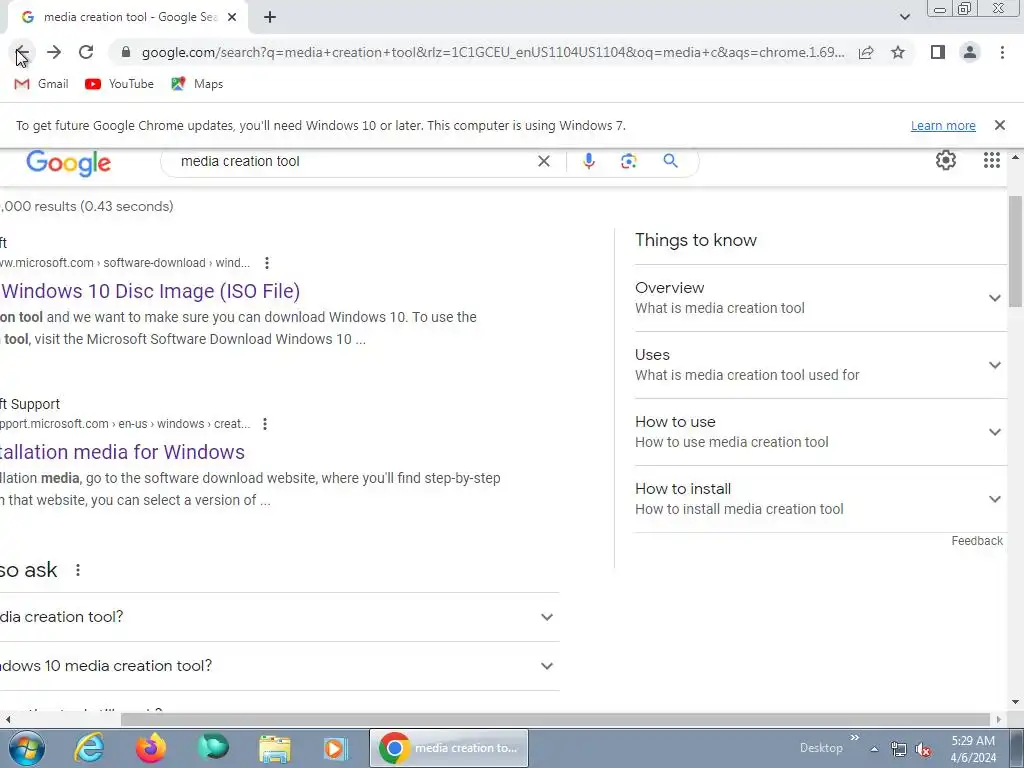1024x768 pixels.
Task: Open the tab search dropdown arrow
Action: [x=904, y=18]
